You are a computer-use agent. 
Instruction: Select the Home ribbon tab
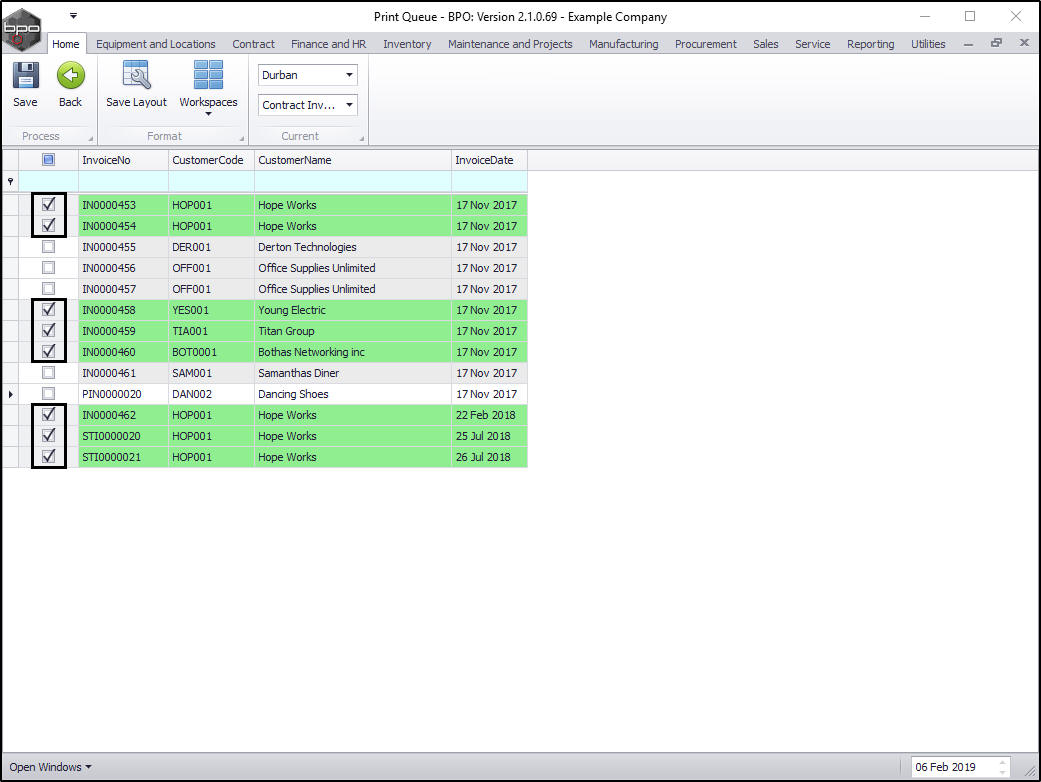coord(66,44)
